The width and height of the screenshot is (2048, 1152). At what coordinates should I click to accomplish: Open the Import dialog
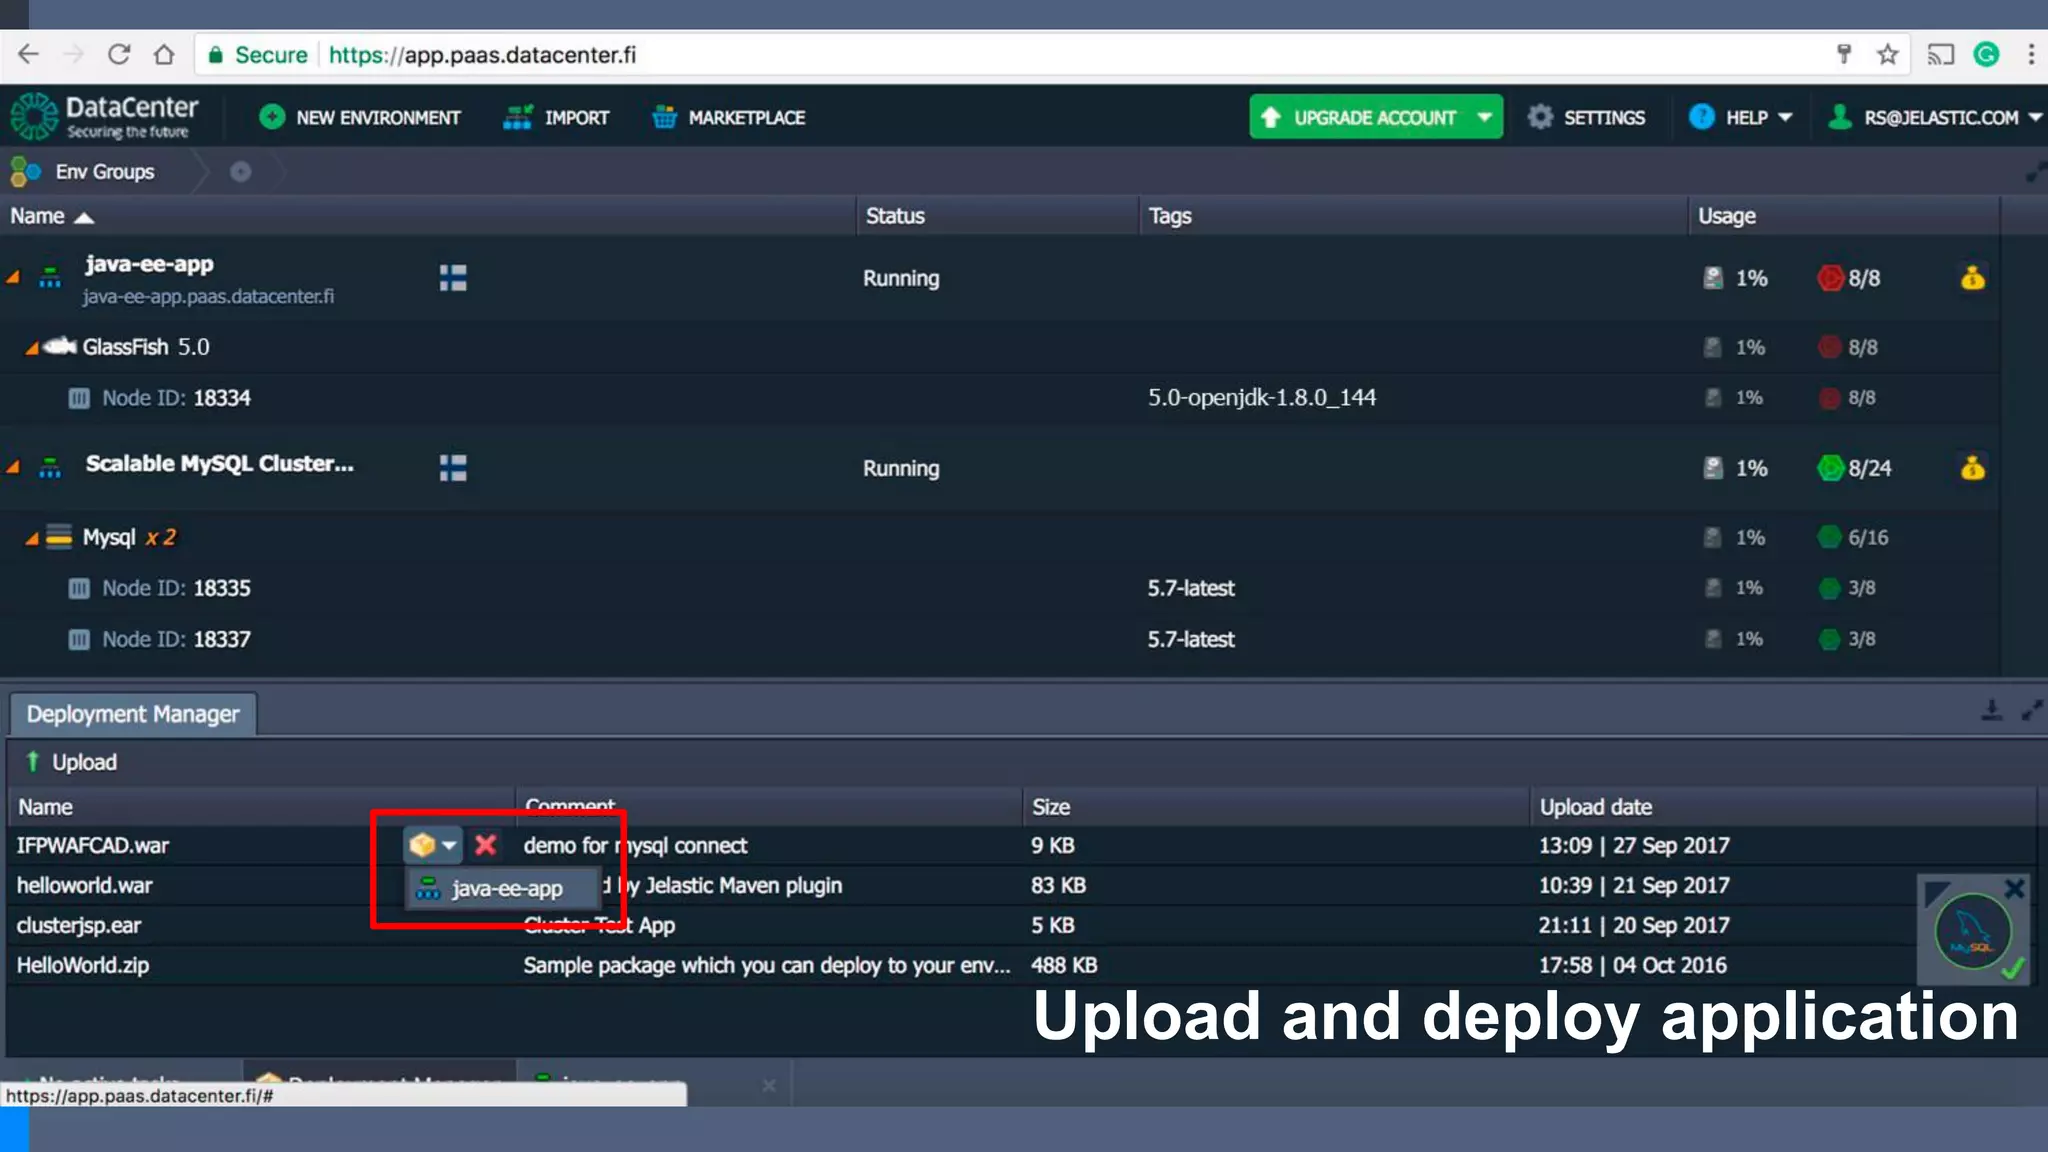556,117
